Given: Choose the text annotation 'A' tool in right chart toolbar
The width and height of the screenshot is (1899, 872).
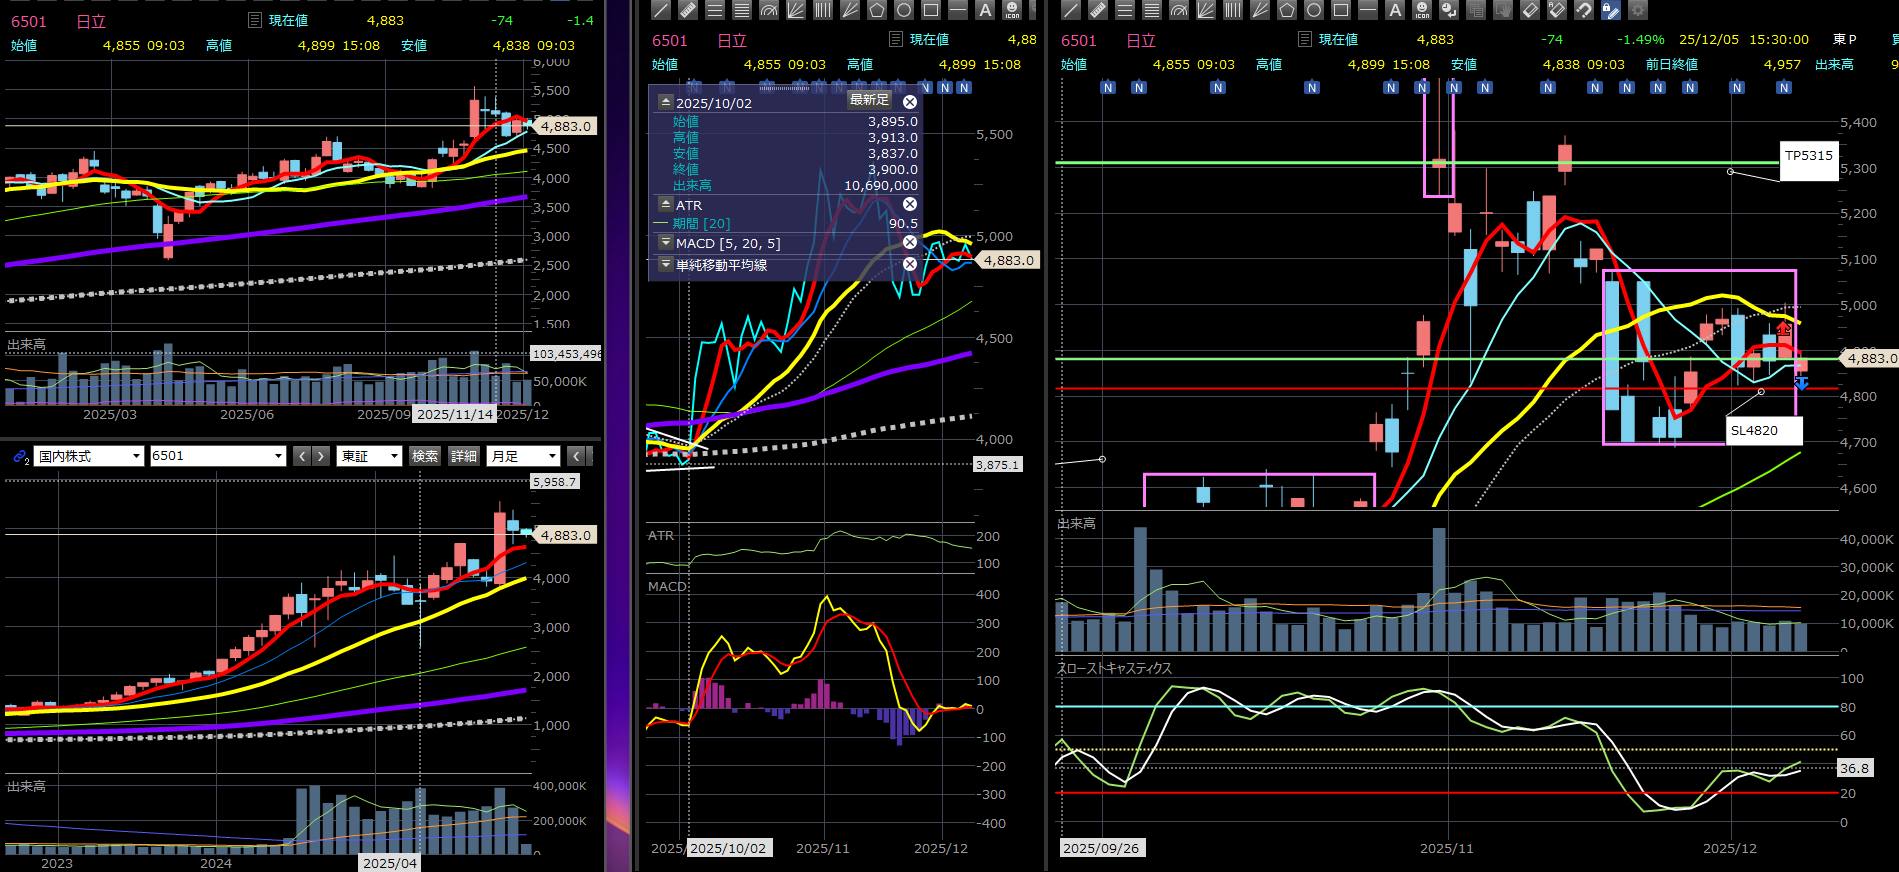Looking at the screenshot, I should (1395, 10).
